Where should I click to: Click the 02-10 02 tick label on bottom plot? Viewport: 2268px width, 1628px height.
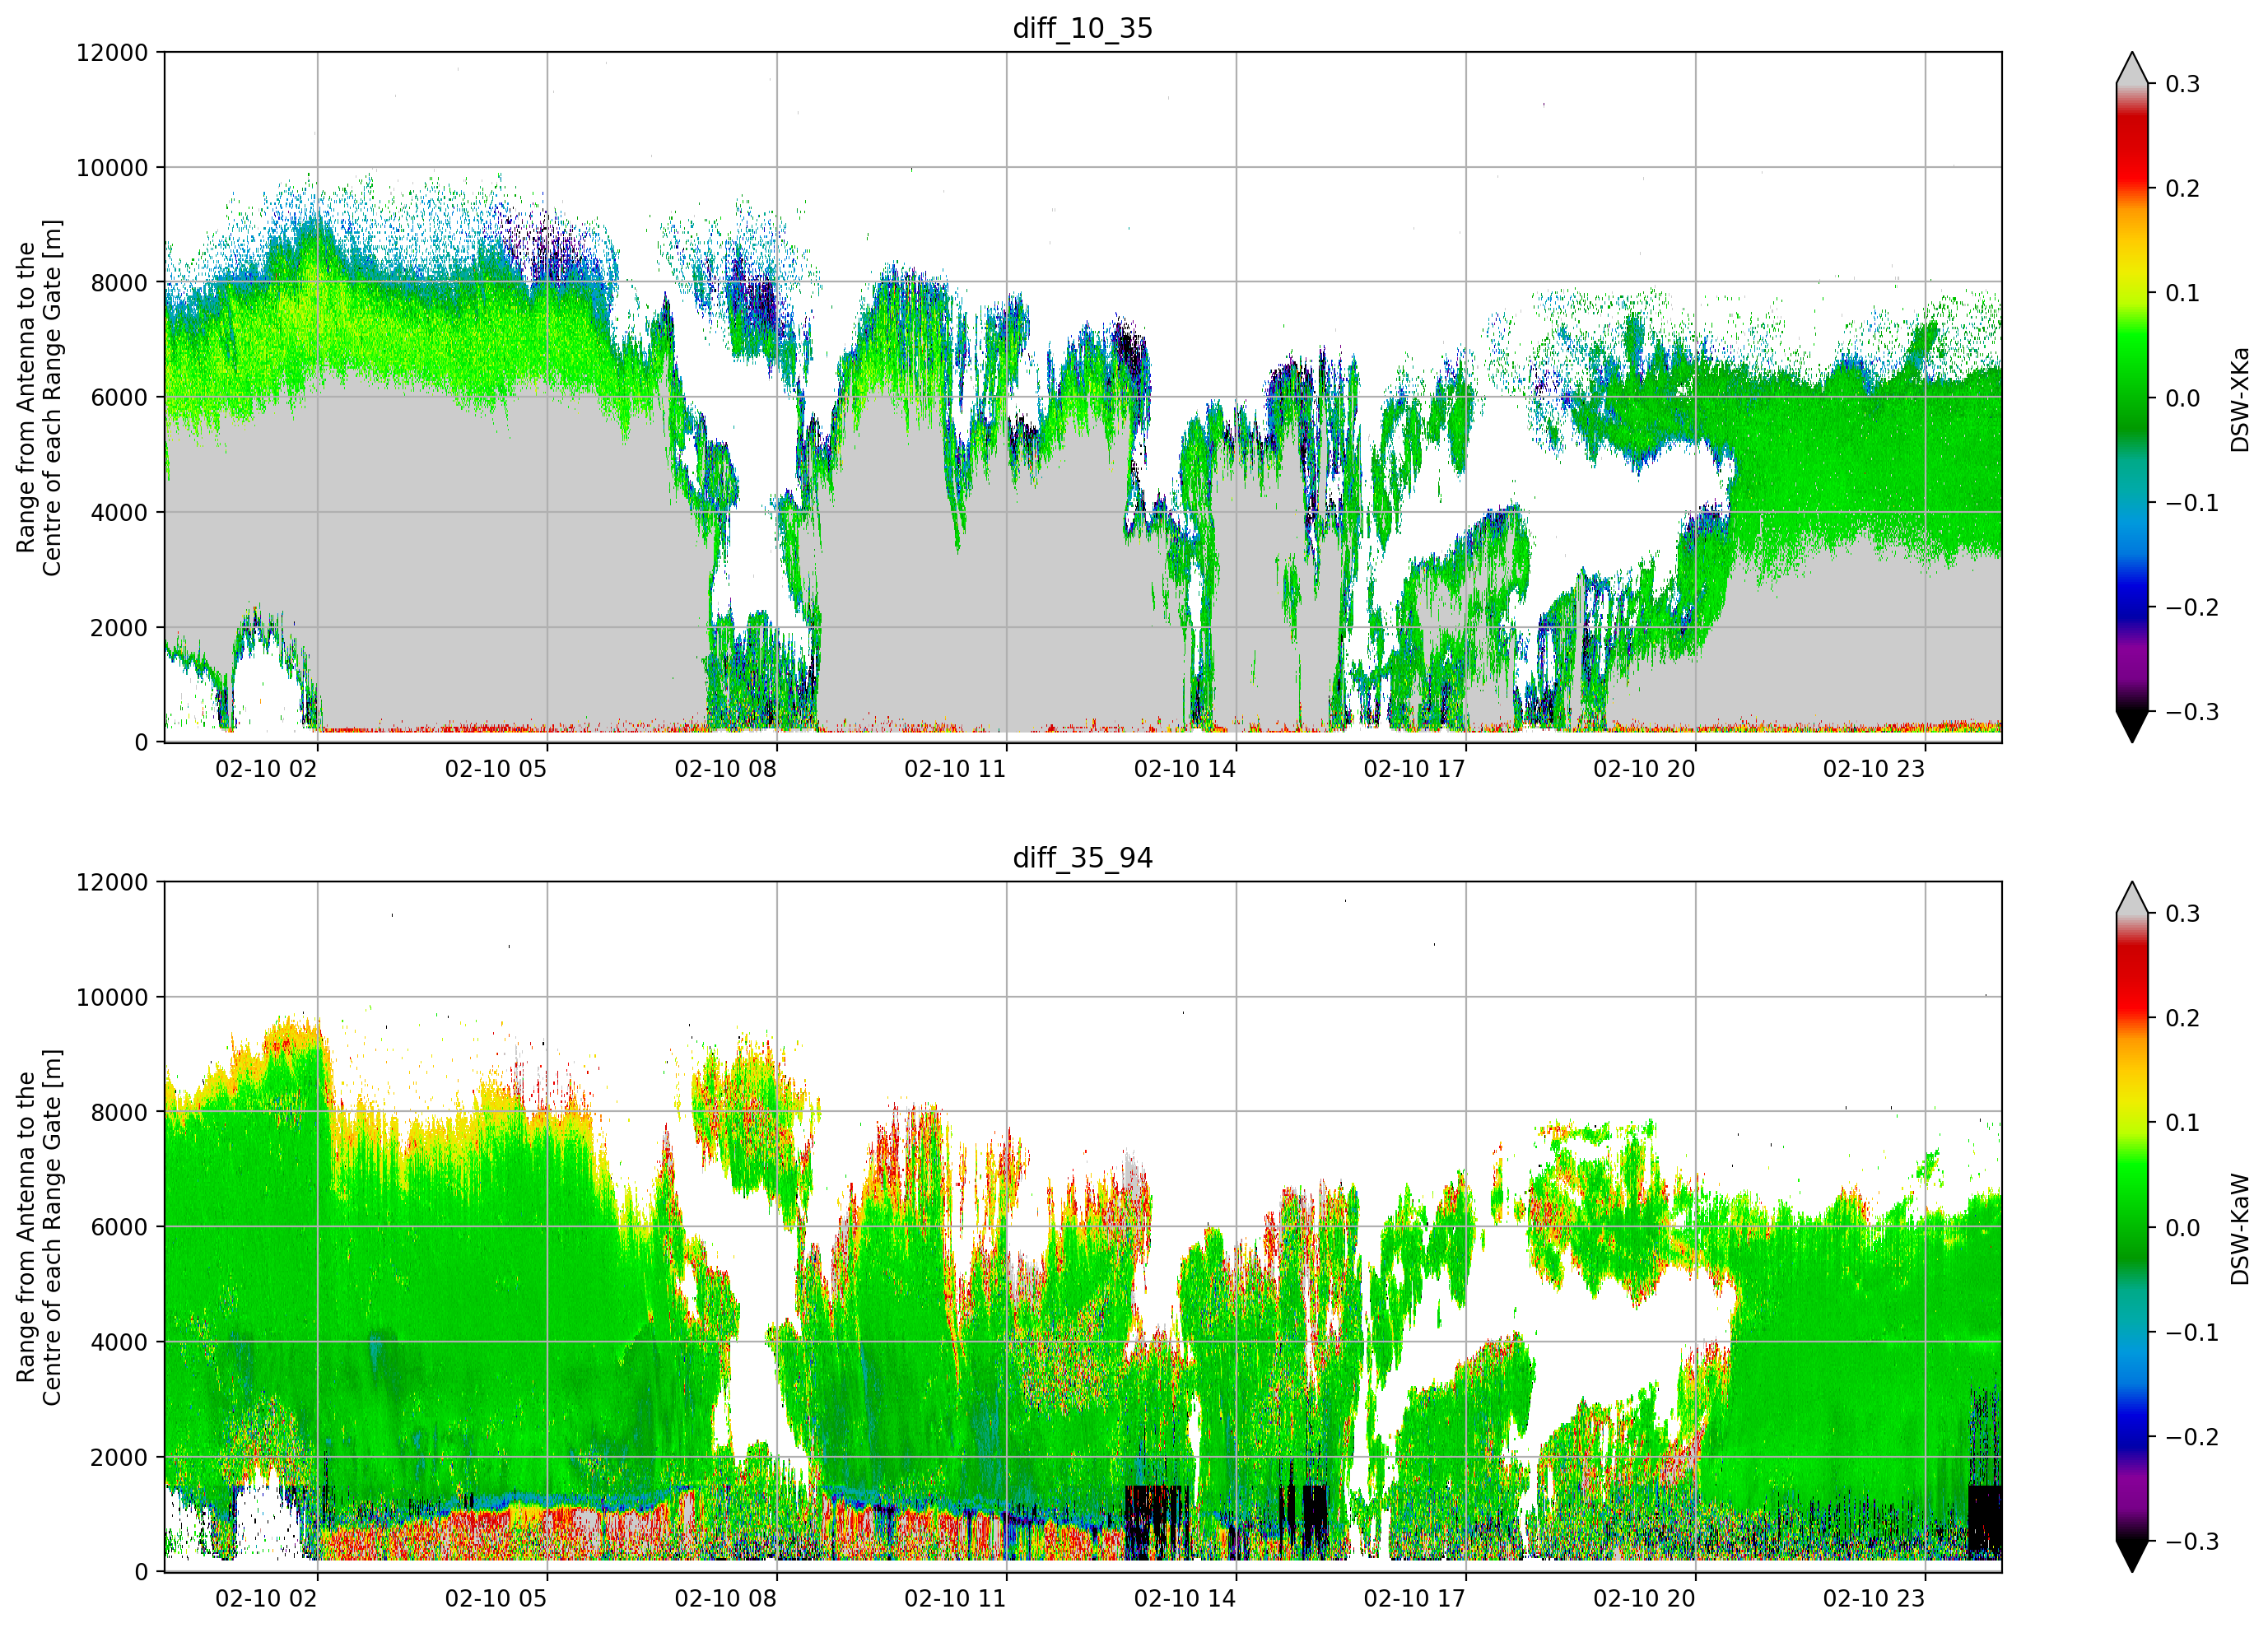[266, 1599]
